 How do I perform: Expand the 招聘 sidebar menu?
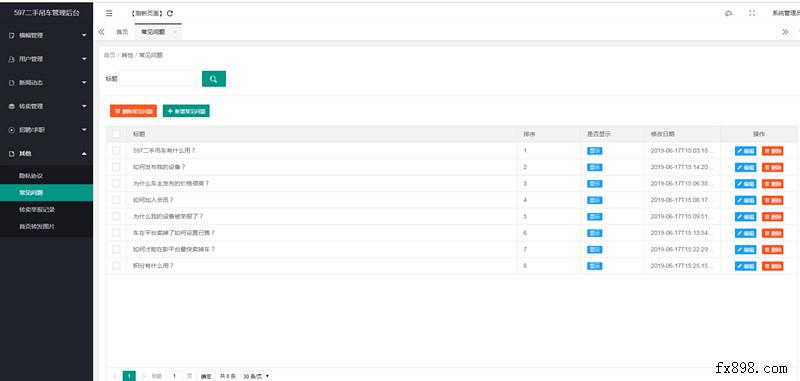pos(46,130)
